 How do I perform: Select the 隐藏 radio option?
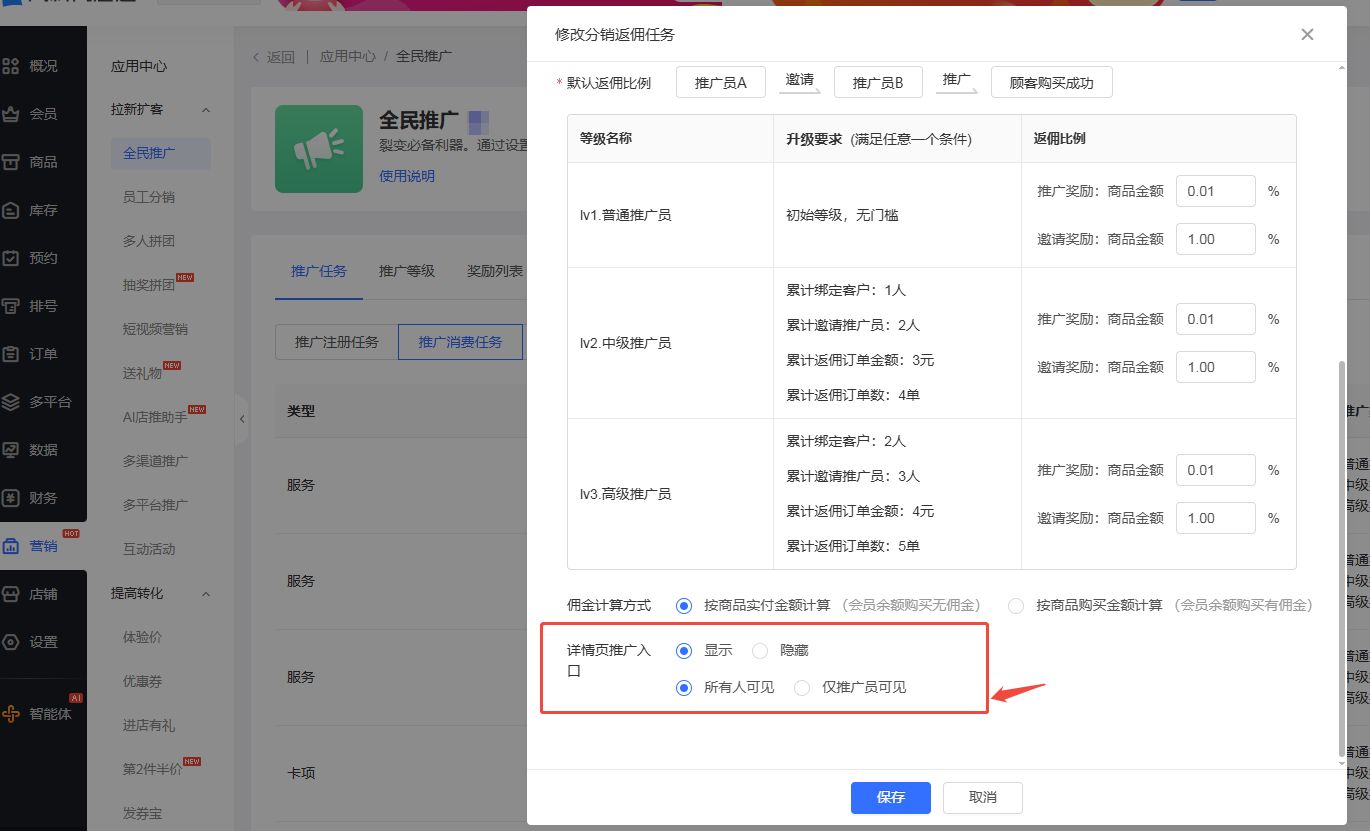(x=760, y=651)
